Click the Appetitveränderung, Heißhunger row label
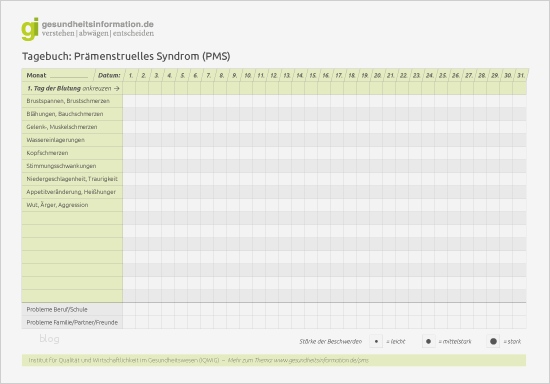This screenshot has width=550, height=384. tap(71, 192)
